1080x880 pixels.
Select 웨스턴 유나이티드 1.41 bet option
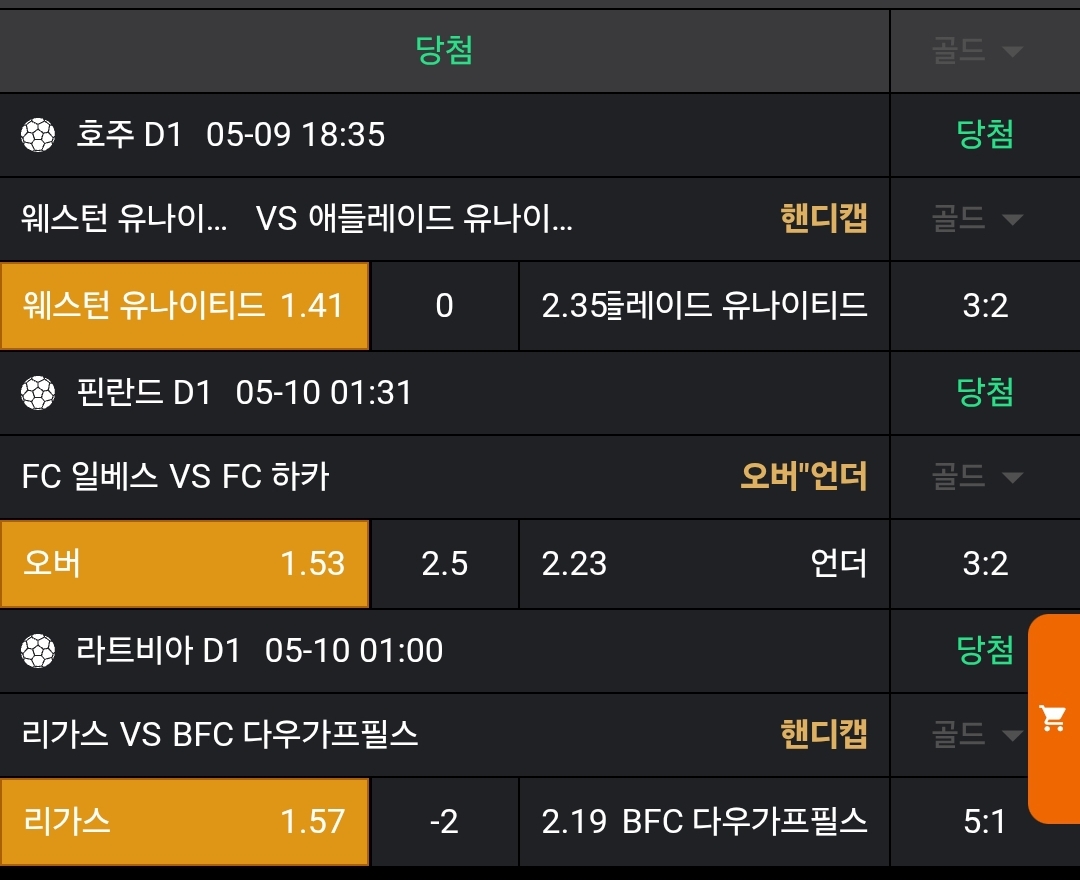[x=184, y=306]
